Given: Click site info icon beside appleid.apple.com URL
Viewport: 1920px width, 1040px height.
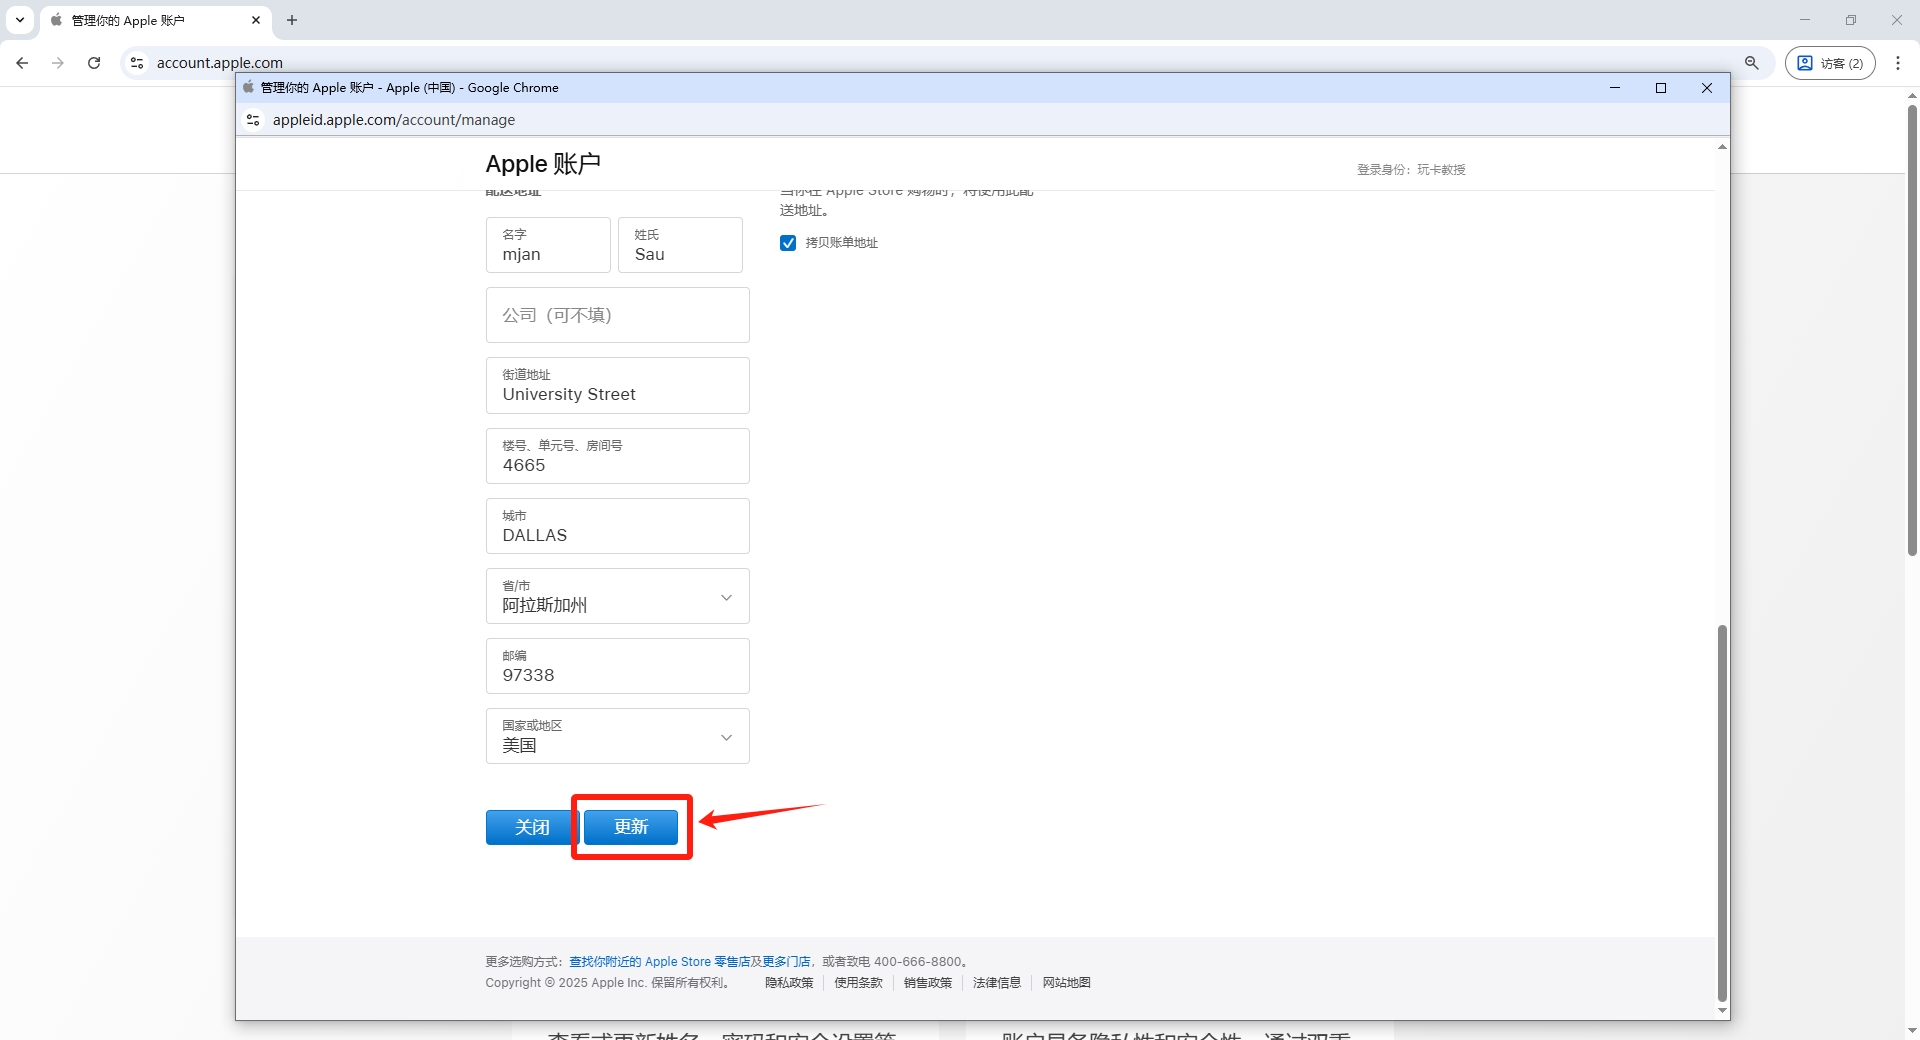Looking at the screenshot, I should click(253, 120).
